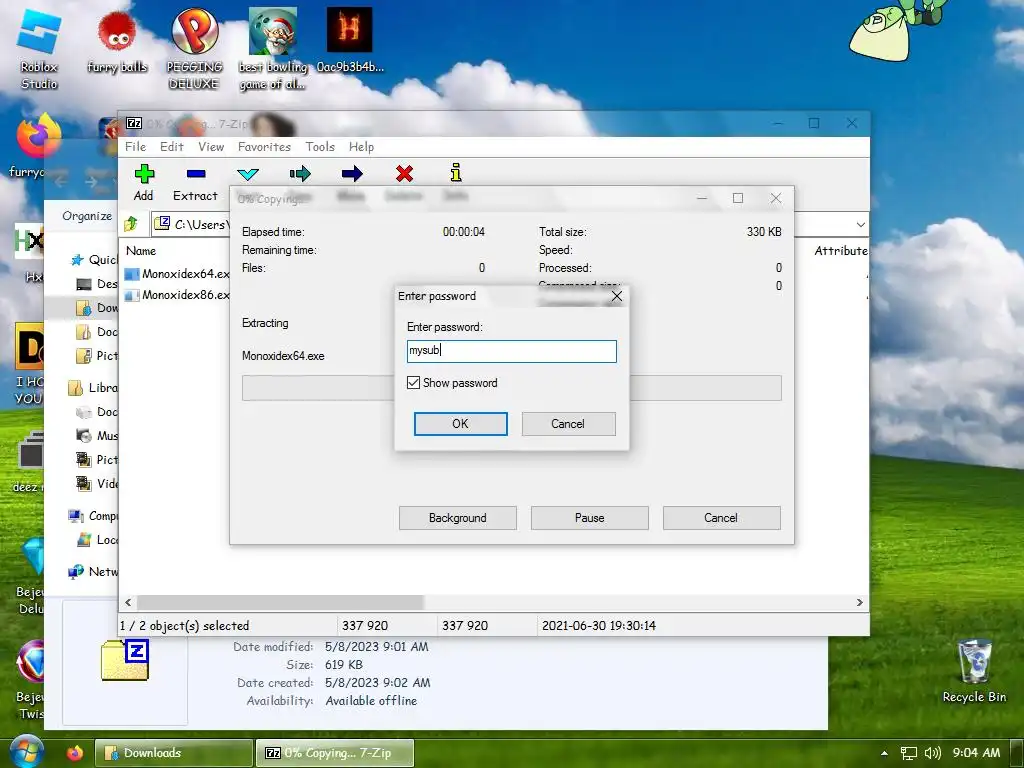The height and width of the screenshot is (768, 1024).
Task: Open the Favorites menu
Action: [264, 147]
